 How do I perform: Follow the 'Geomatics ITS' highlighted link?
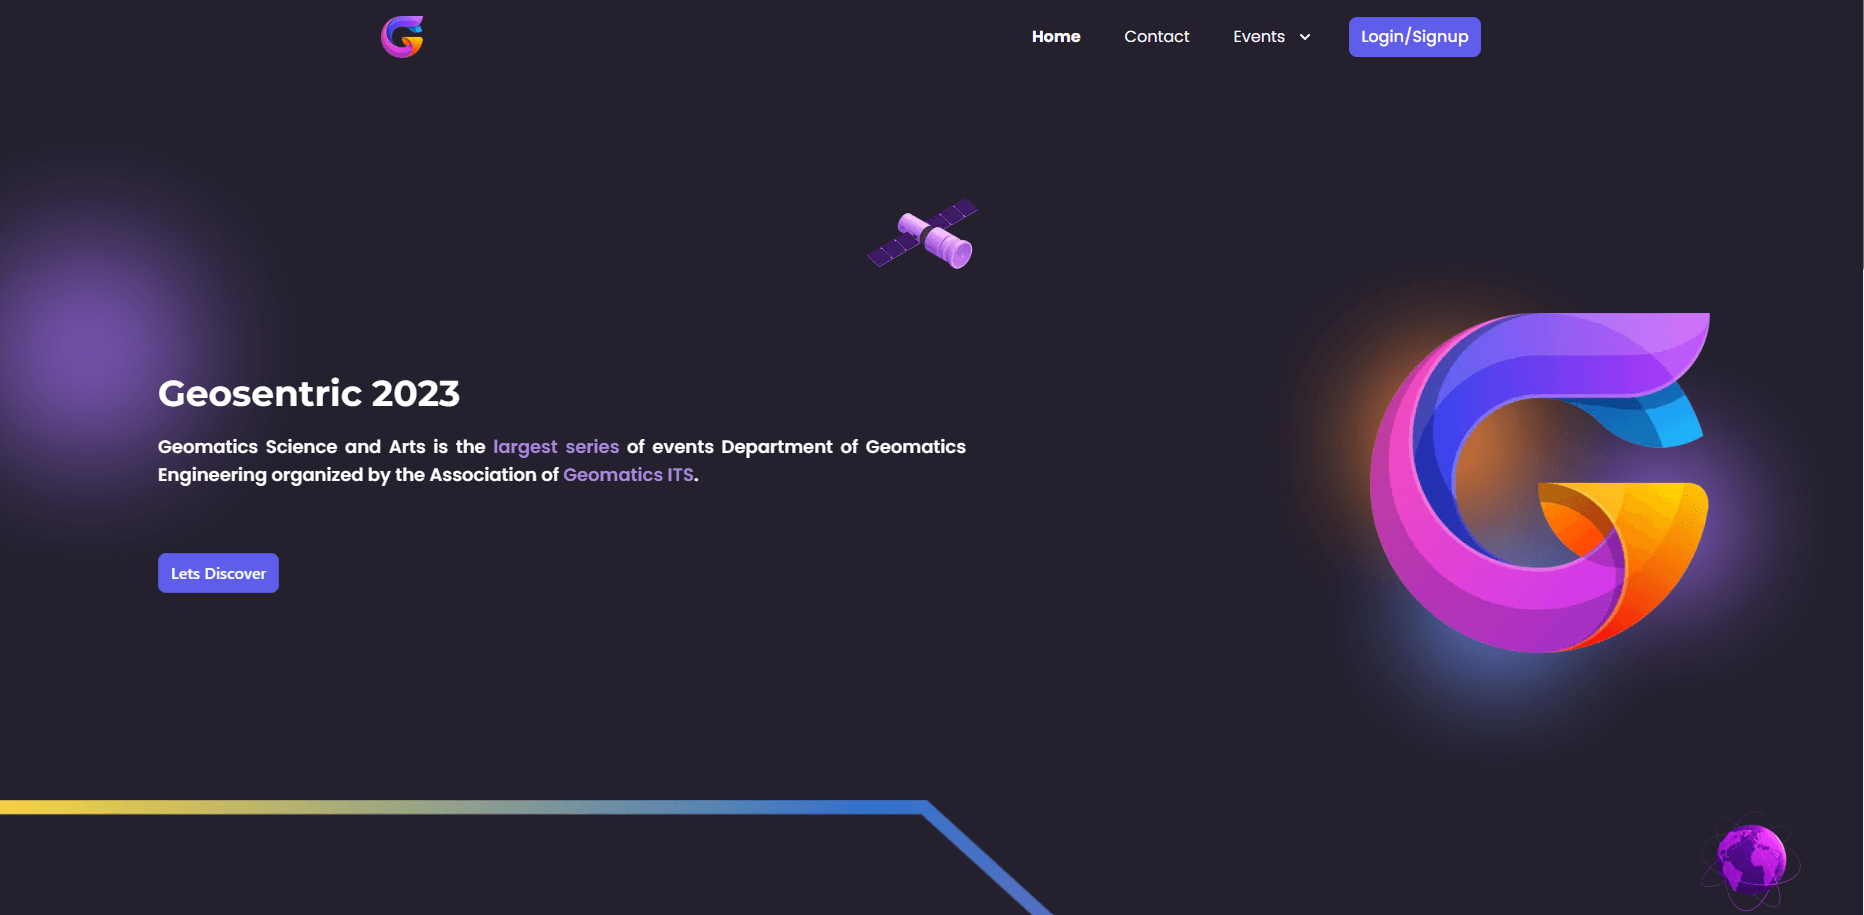click(x=628, y=475)
